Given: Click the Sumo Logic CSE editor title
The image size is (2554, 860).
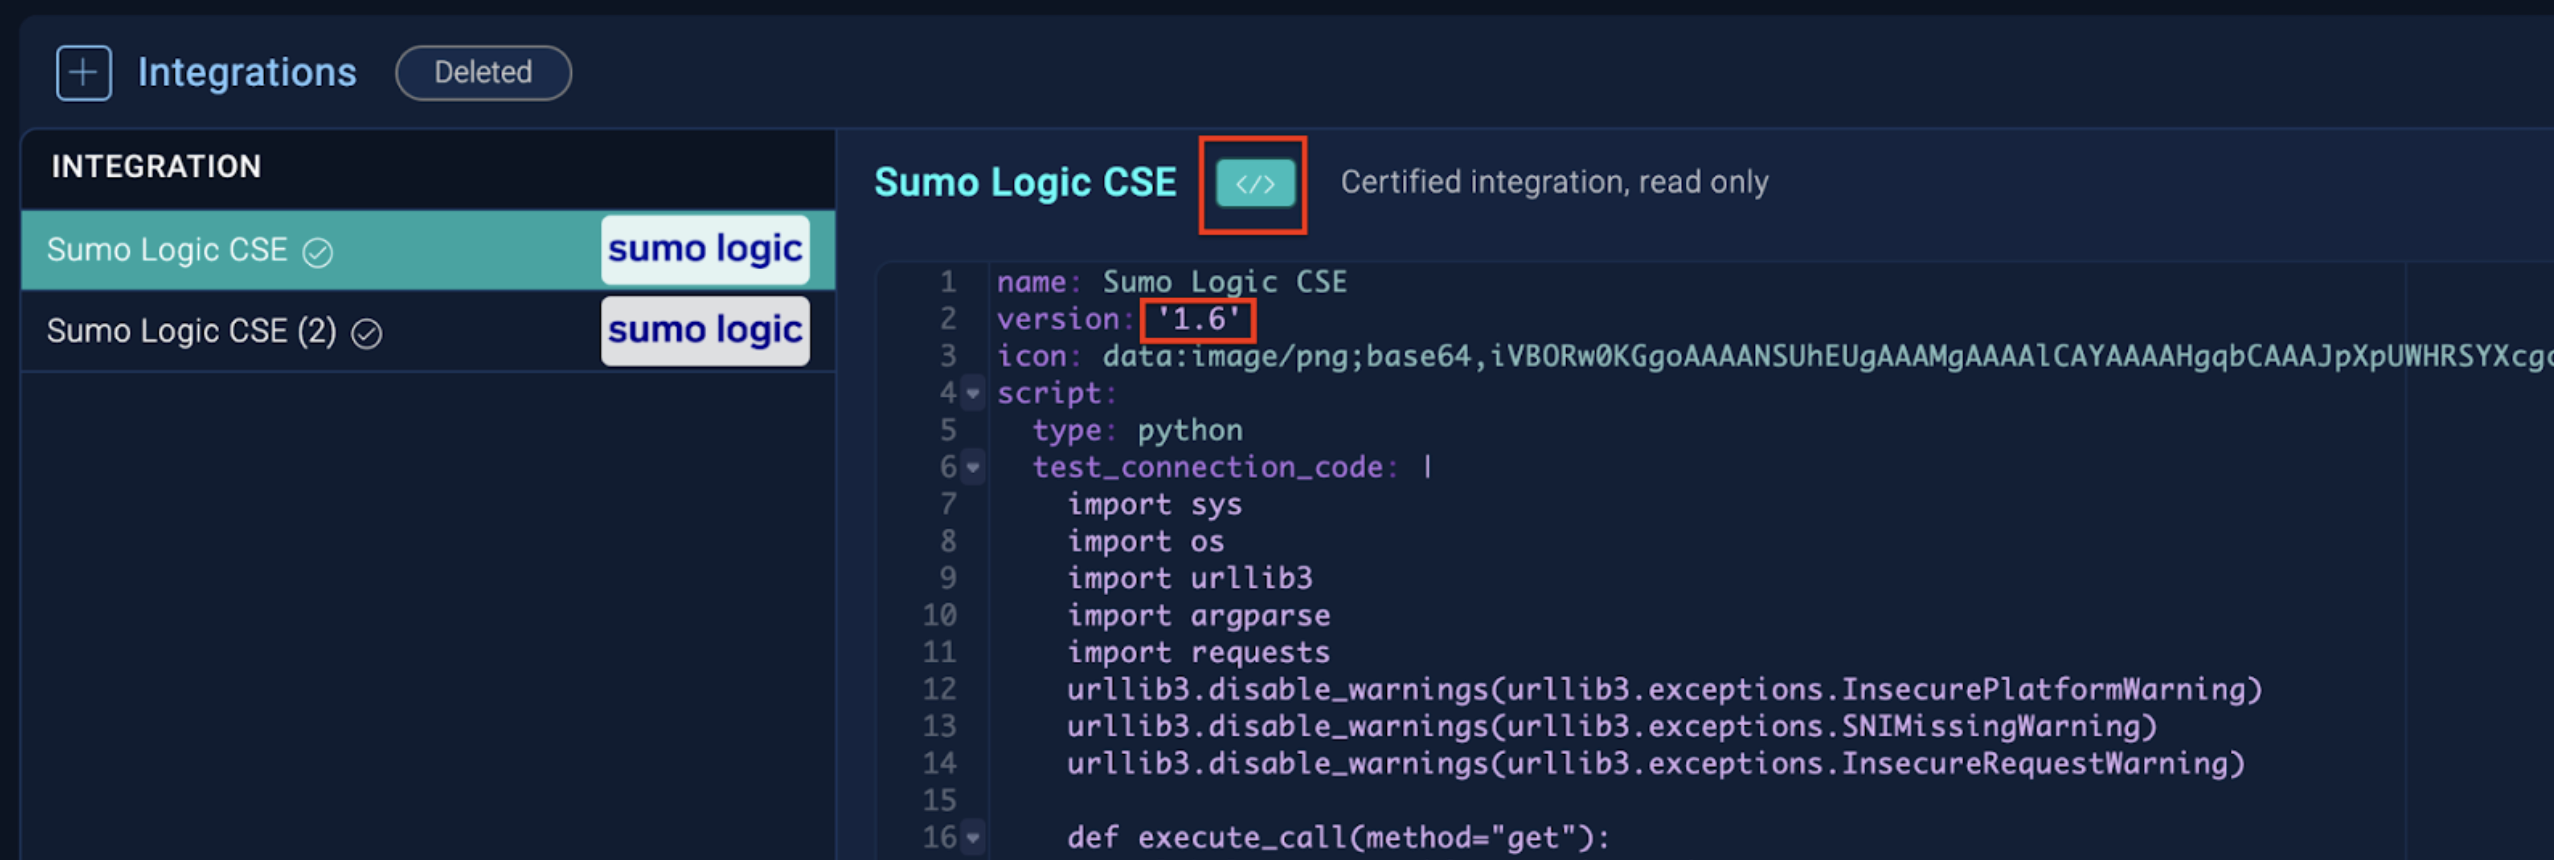Looking at the screenshot, I should (1025, 183).
